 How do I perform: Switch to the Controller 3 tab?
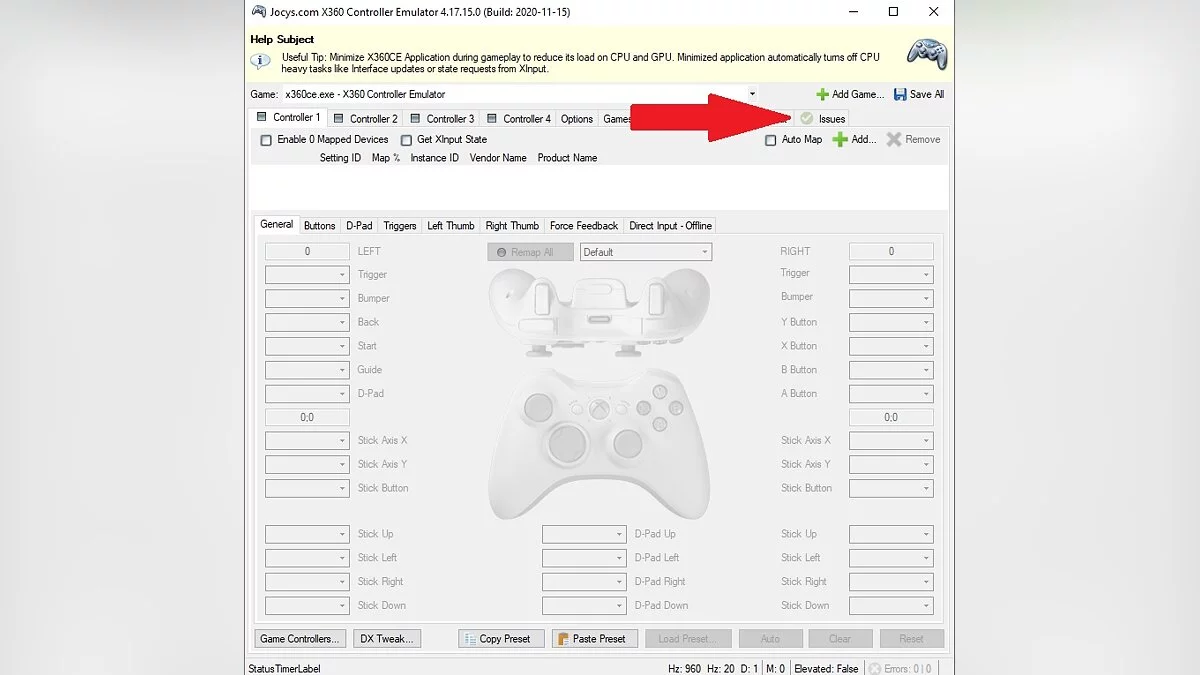click(x=443, y=119)
